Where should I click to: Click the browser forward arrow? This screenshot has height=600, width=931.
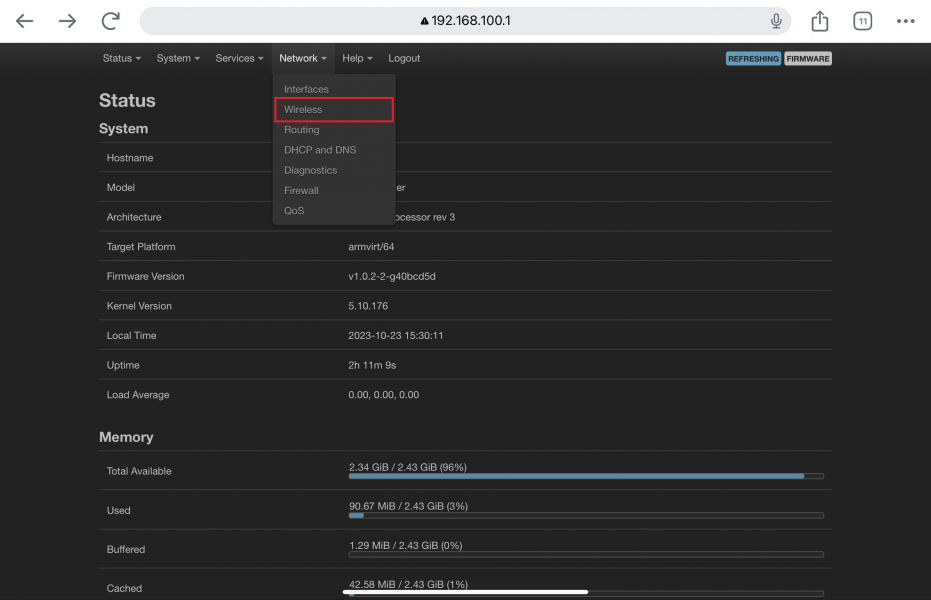(67, 20)
